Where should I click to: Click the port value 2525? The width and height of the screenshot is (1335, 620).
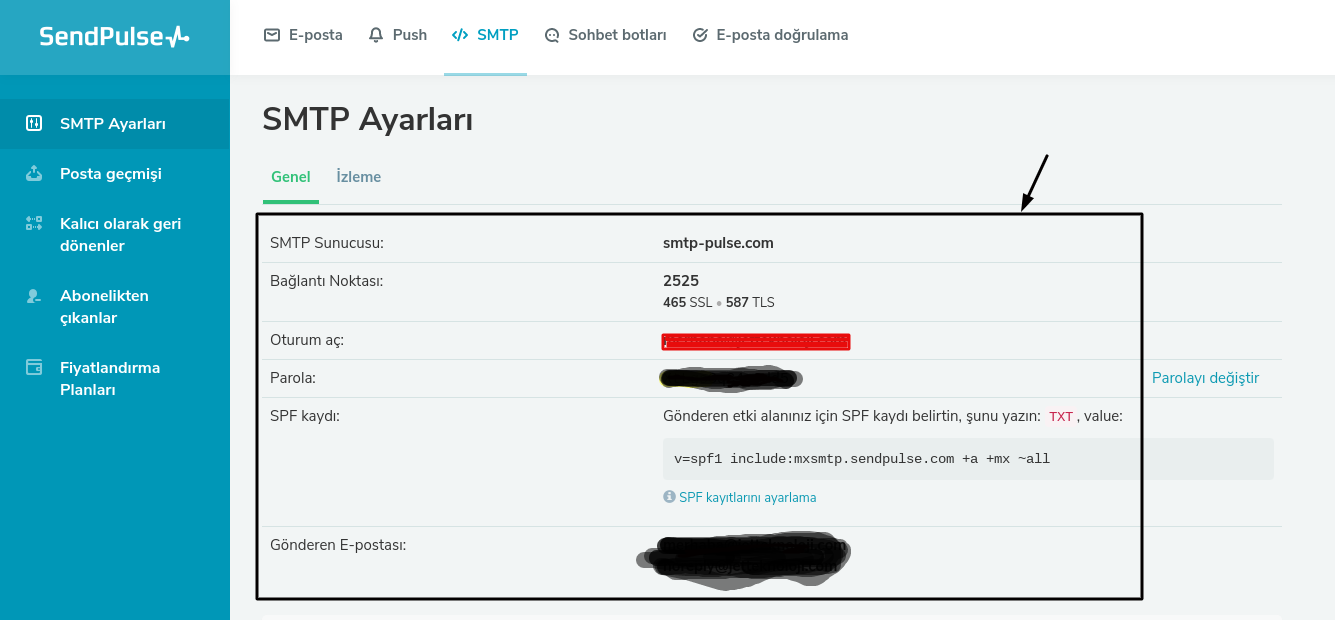point(681,281)
